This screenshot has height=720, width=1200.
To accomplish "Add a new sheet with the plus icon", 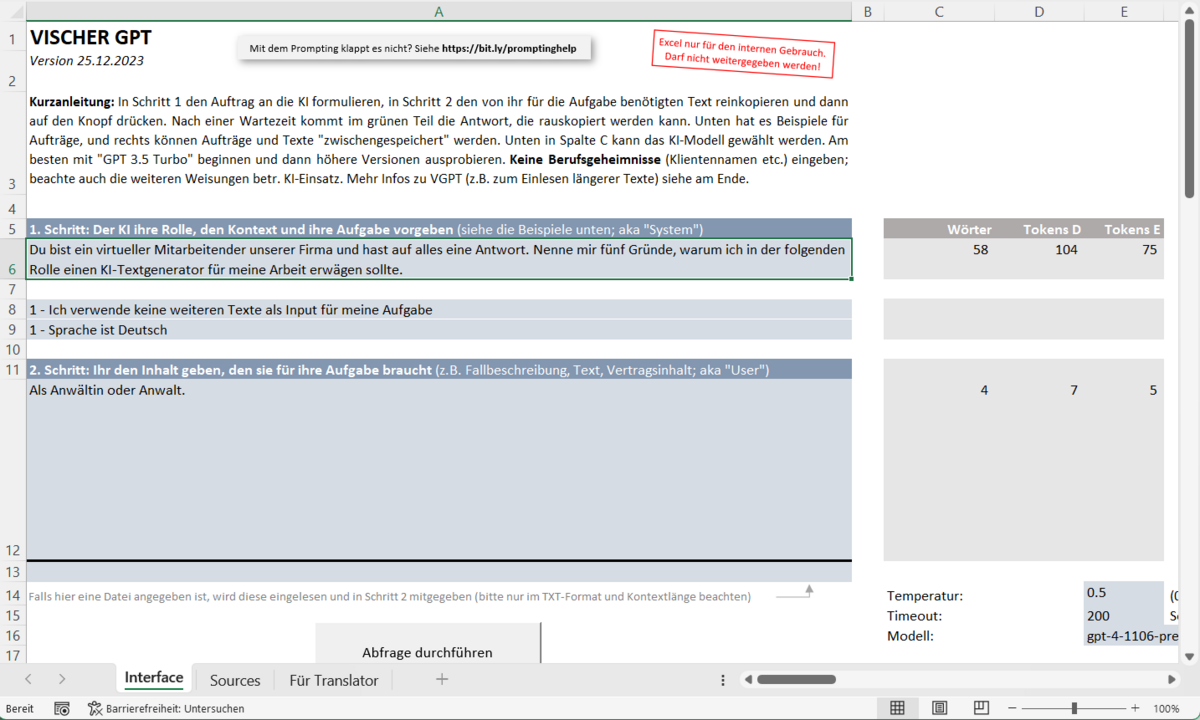I will [x=442, y=680].
